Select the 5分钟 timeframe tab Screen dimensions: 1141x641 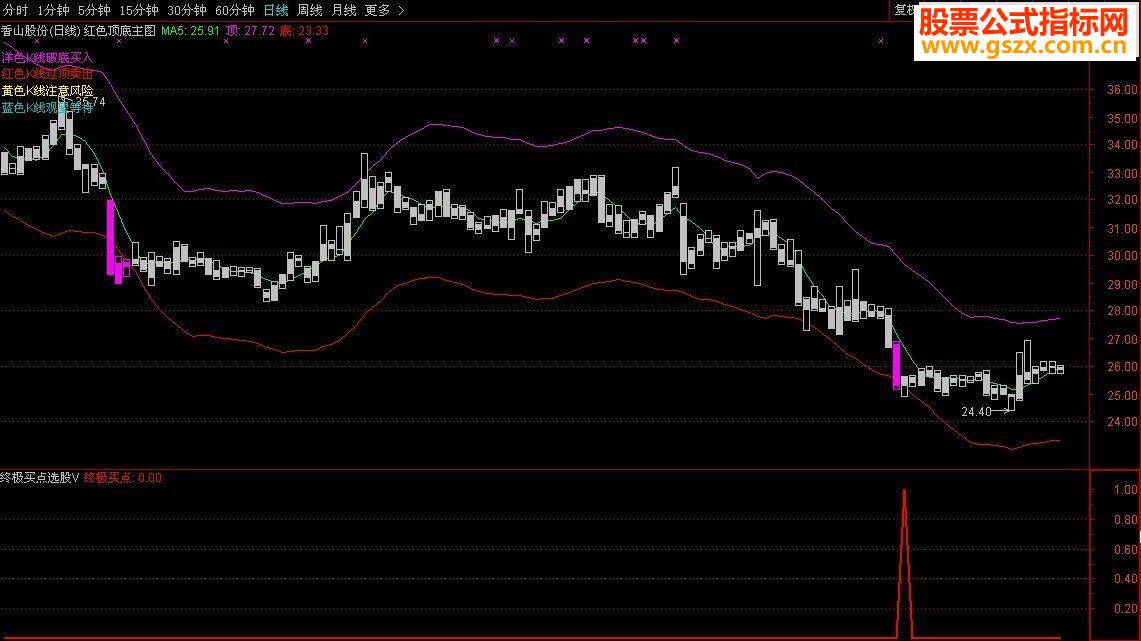coord(94,10)
